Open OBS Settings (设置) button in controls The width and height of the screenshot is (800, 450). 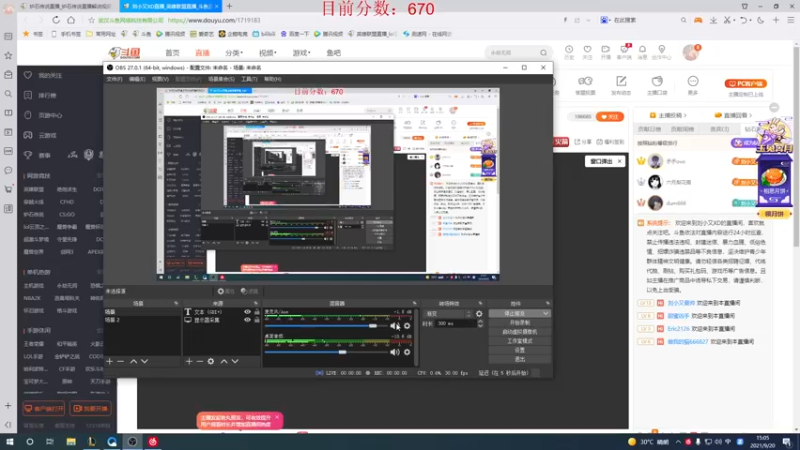click(519, 350)
